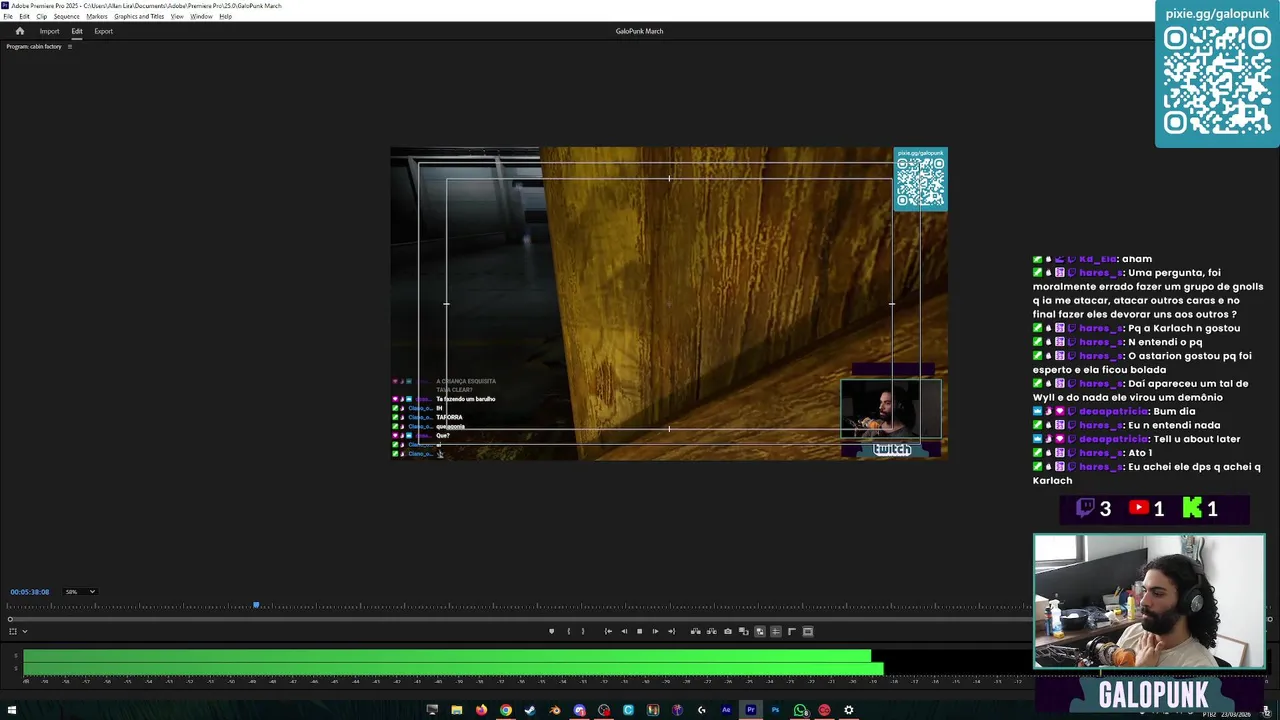Click the Export Frame camera icon
Image resolution: width=1280 pixels, height=720 pixels.
pyautogui.click(x=727, y=631)
